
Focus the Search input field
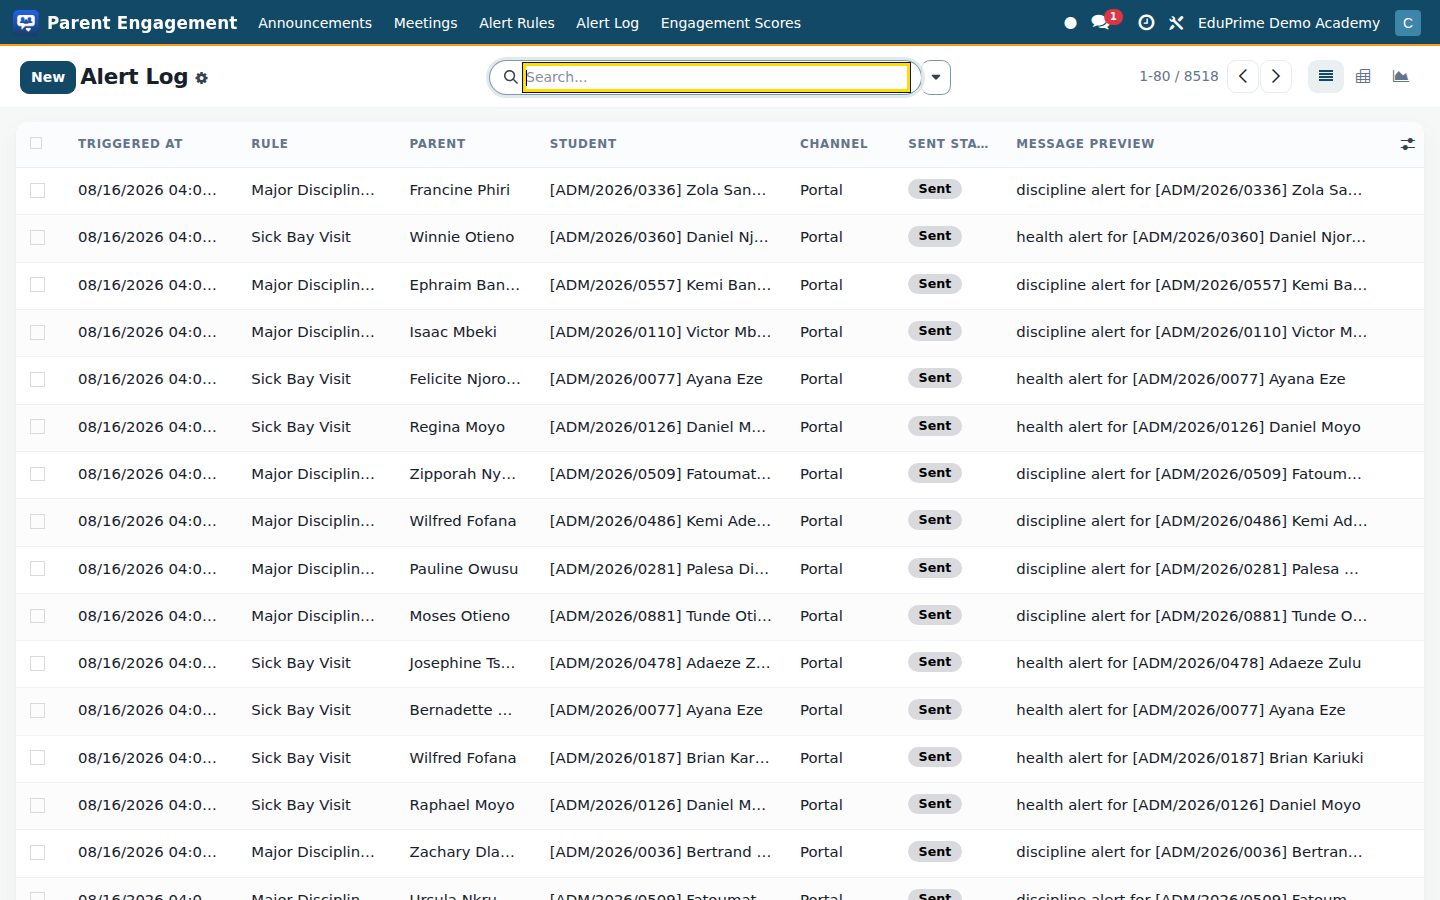tap(717, 77)
